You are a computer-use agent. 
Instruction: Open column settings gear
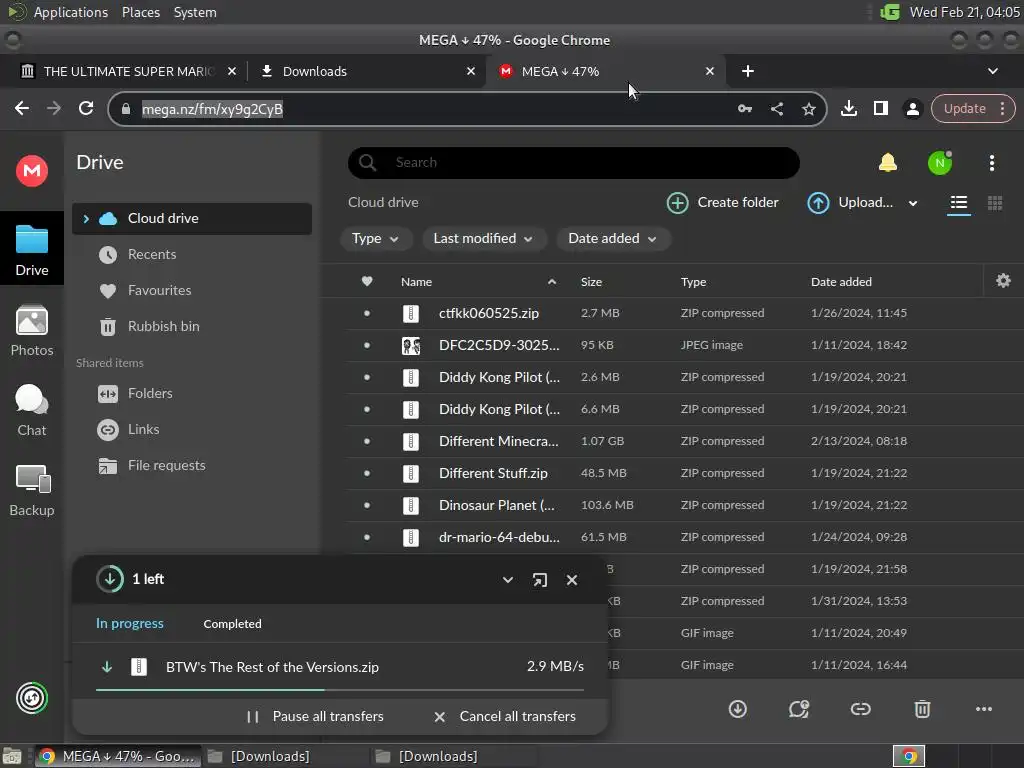pos(1003,281)
